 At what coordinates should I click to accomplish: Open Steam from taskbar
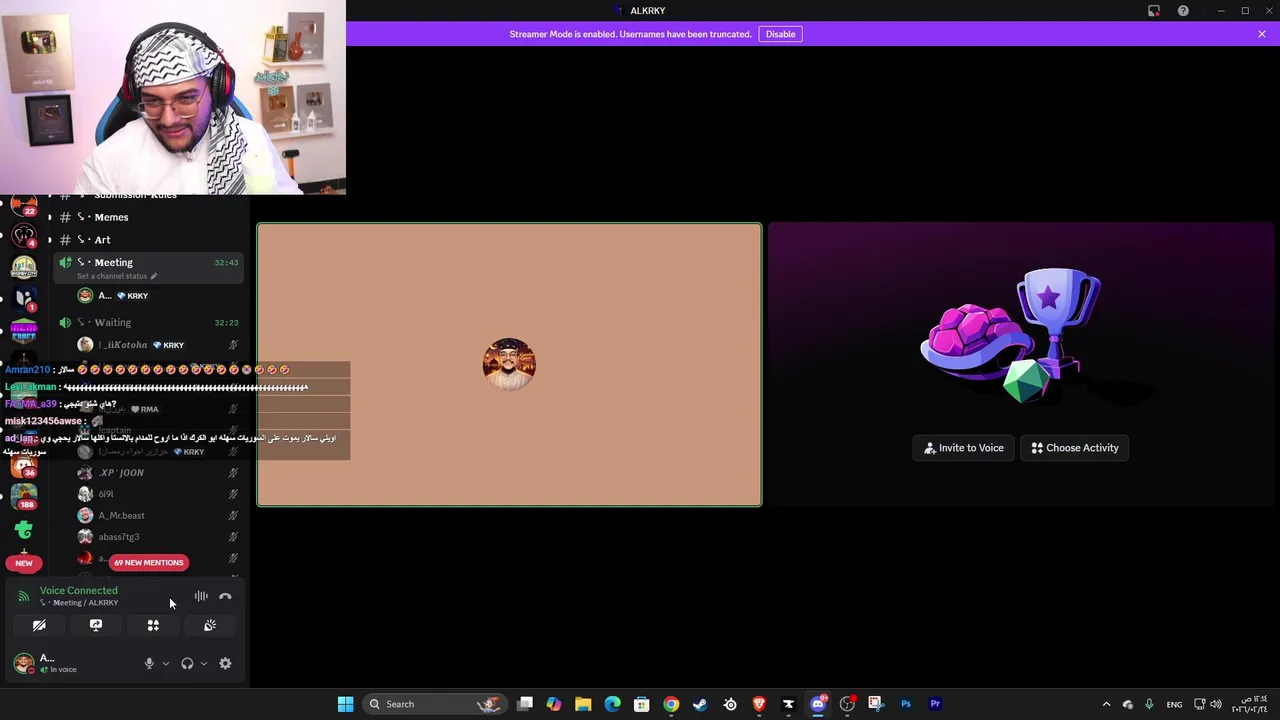[700, 704]
